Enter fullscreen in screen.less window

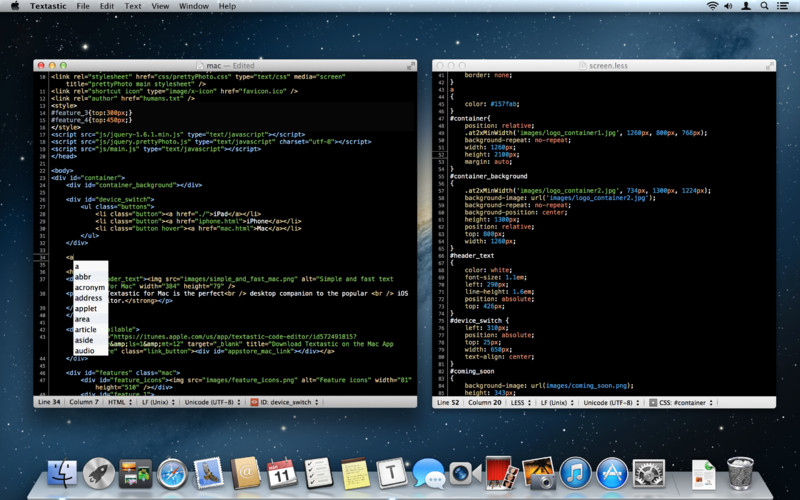[769, 65]
